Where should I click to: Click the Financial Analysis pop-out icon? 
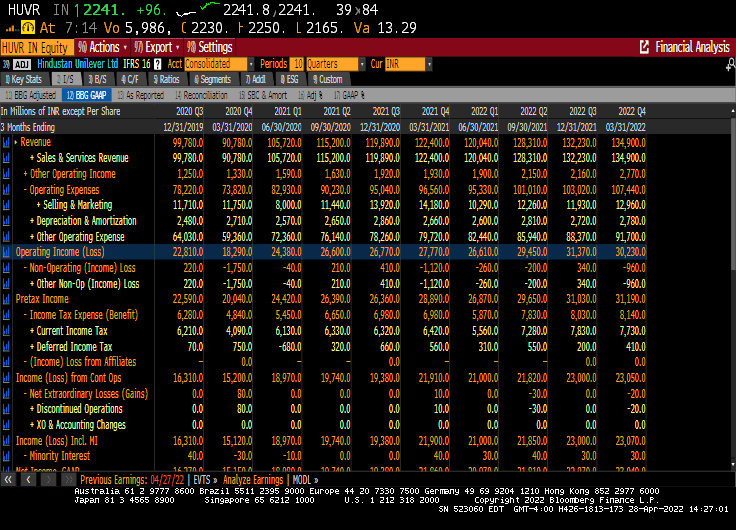click(x=644, y=47)
